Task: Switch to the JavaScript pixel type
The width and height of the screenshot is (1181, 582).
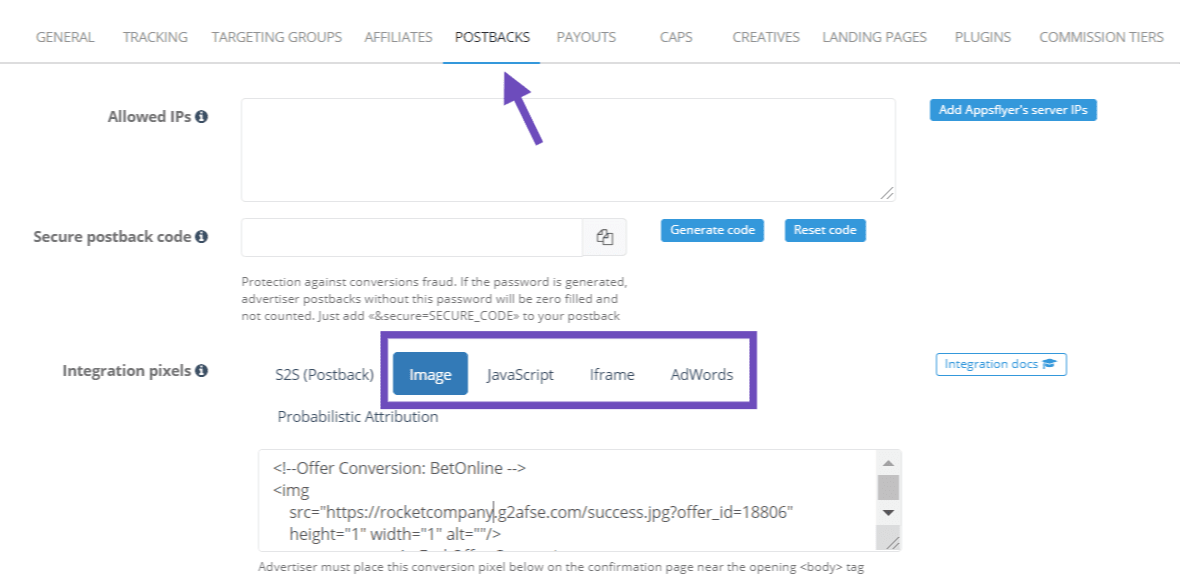Action: click(520, 374)
